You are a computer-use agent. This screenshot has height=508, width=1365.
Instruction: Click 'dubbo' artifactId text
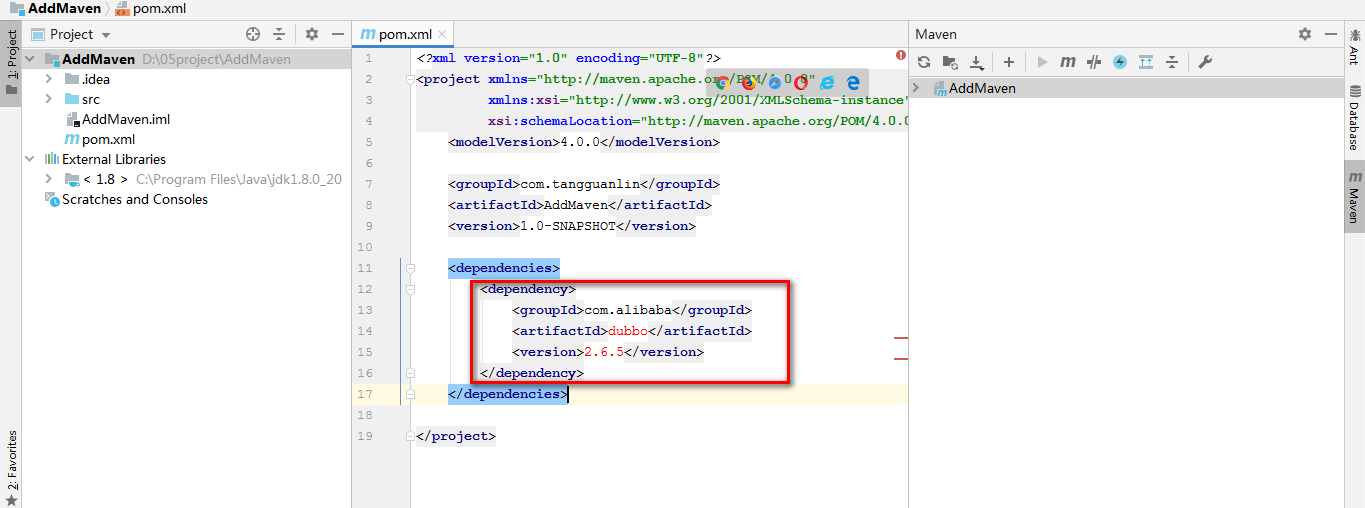point(628,331)
